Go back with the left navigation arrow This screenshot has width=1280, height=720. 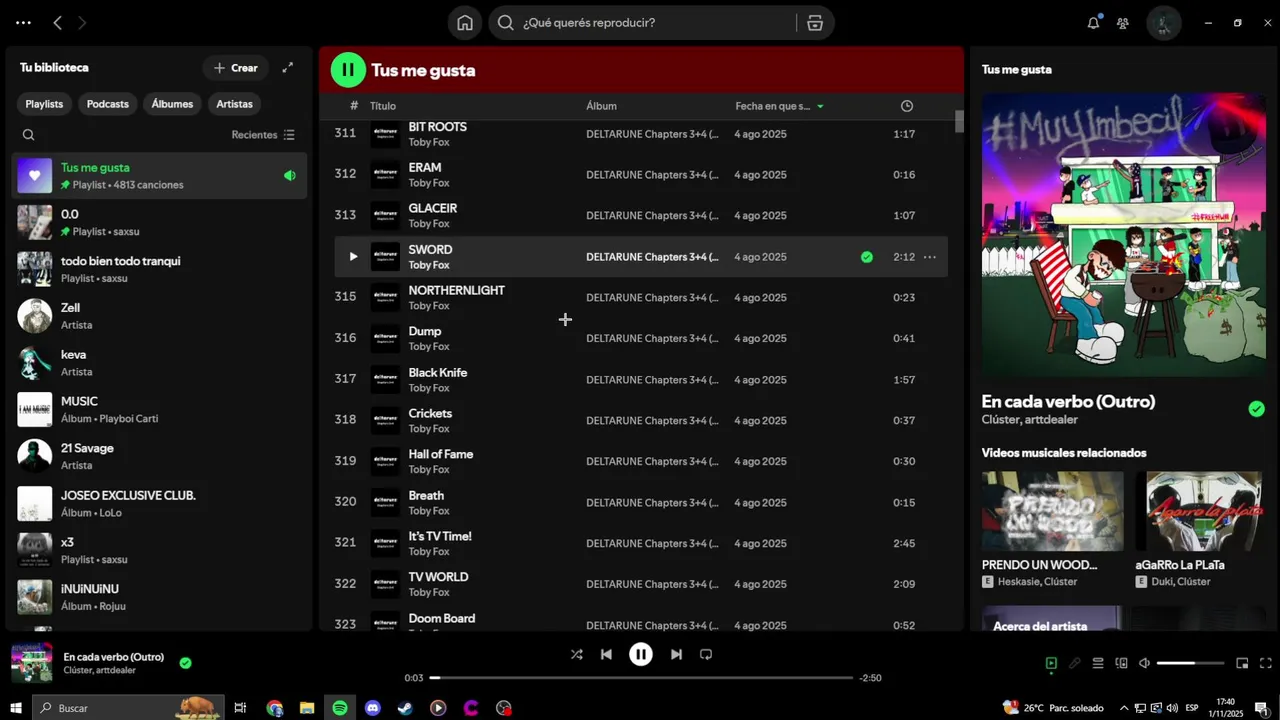[57, 23]
